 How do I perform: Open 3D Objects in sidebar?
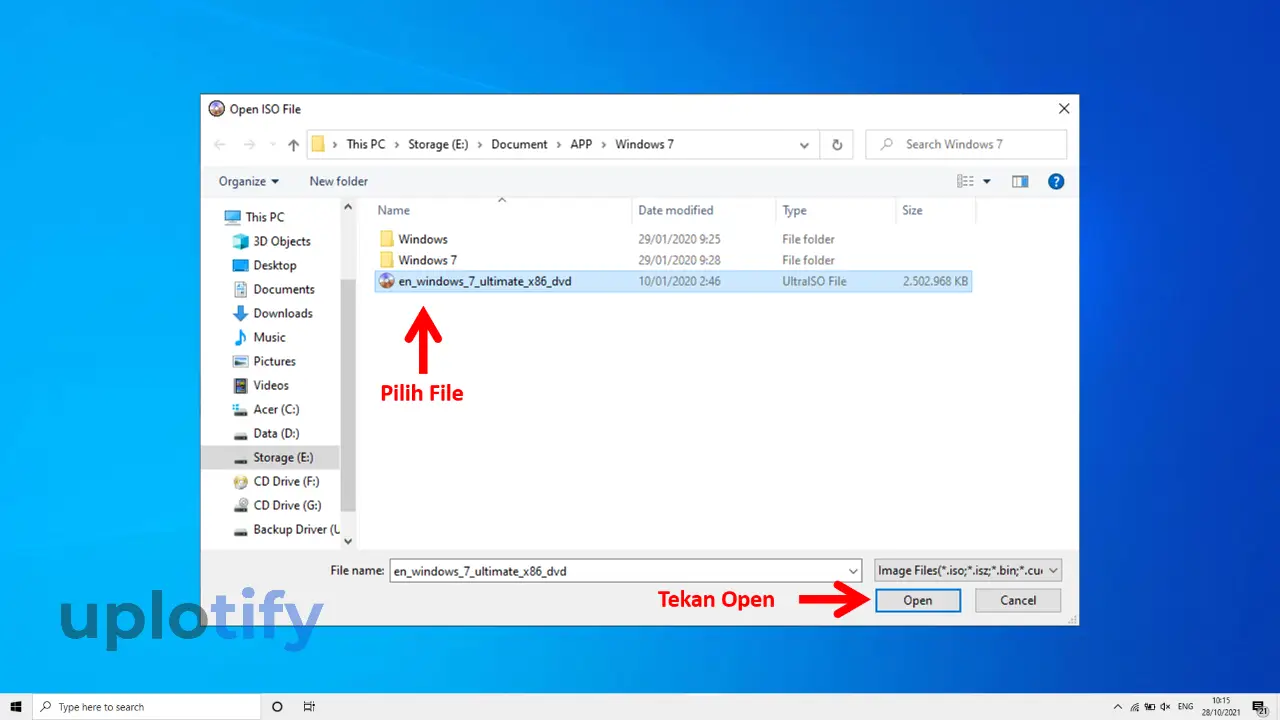click(x=281, y=241)
